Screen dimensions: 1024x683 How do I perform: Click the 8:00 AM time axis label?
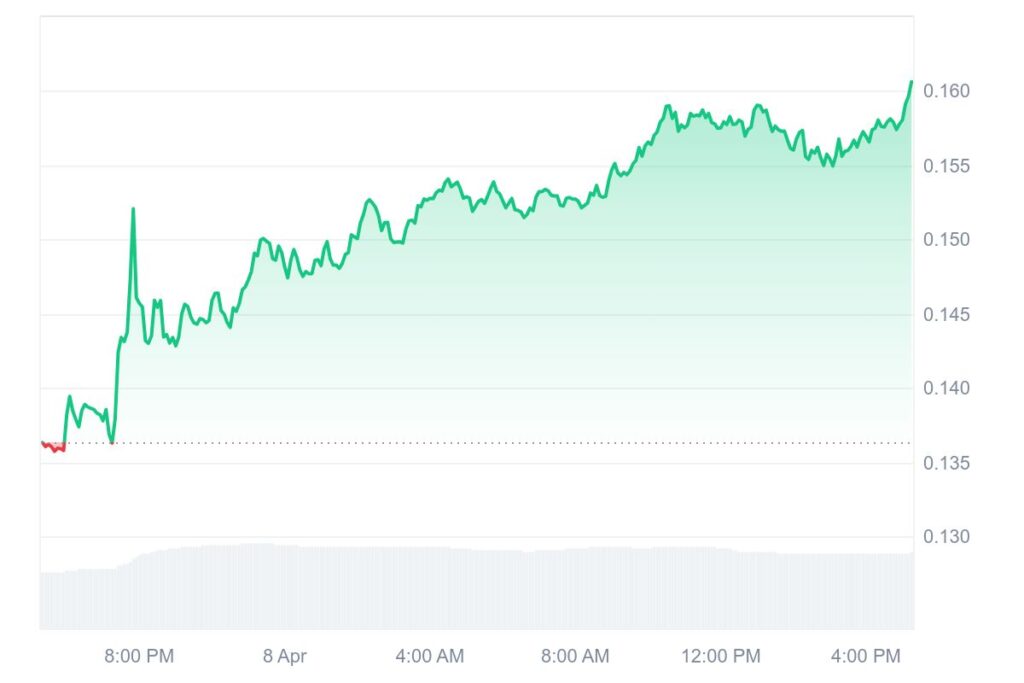575,656
